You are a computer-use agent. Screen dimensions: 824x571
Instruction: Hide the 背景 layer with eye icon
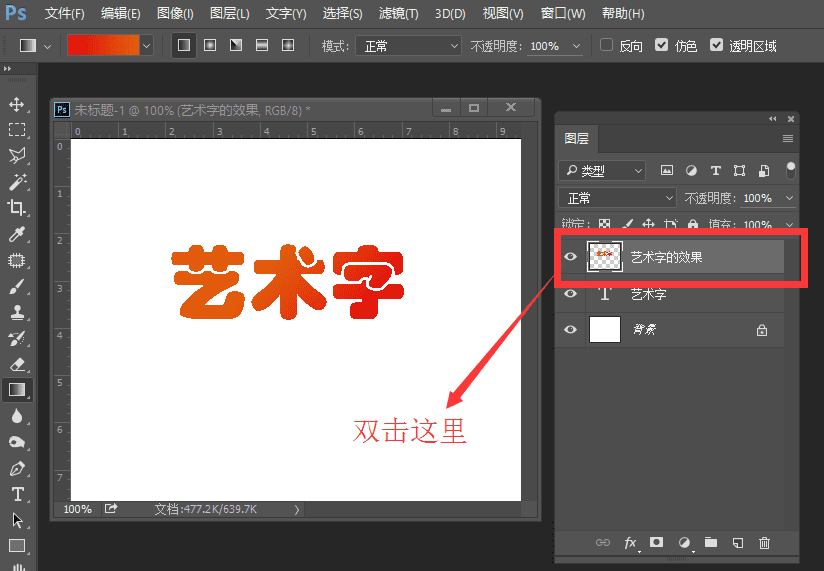coord(570,330)
